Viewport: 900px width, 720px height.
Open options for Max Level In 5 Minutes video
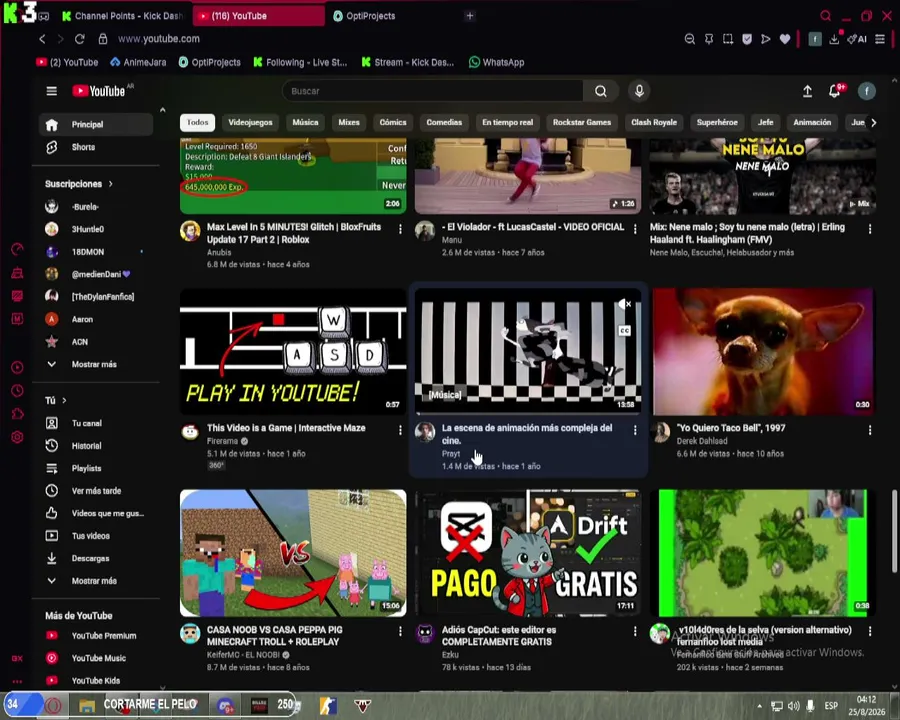point(400,229)
